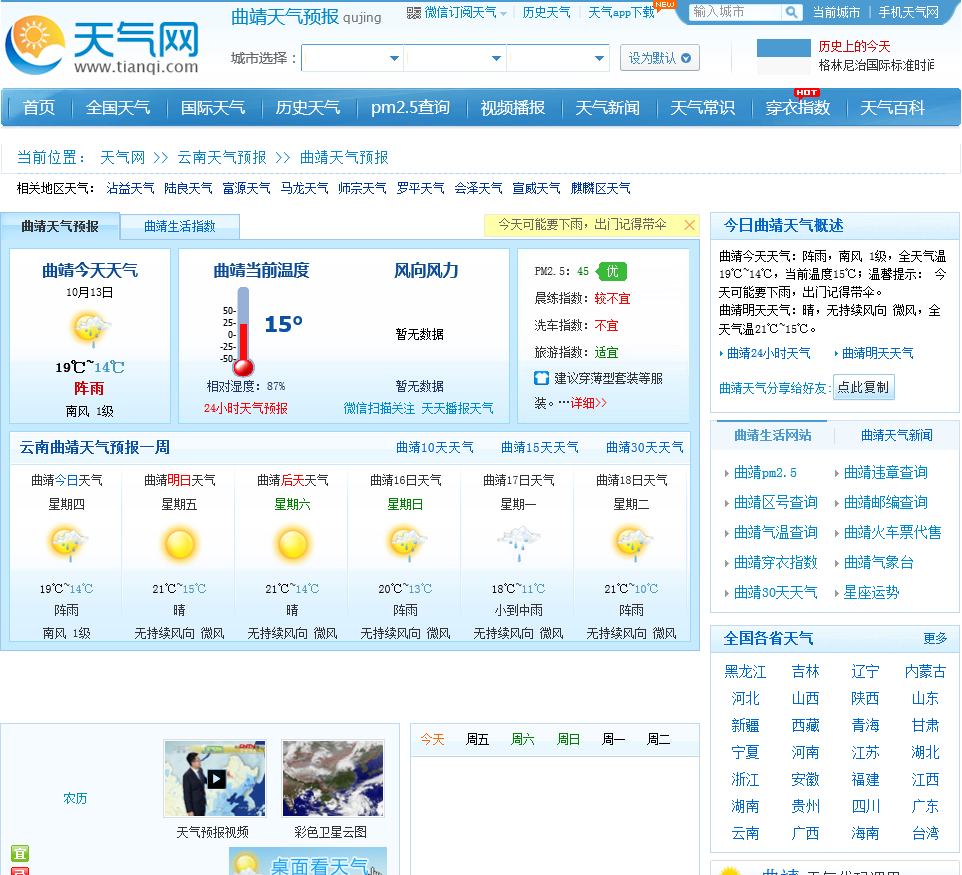
Task: Open the 曲靖15天天气 link
Action: (539, 447)
